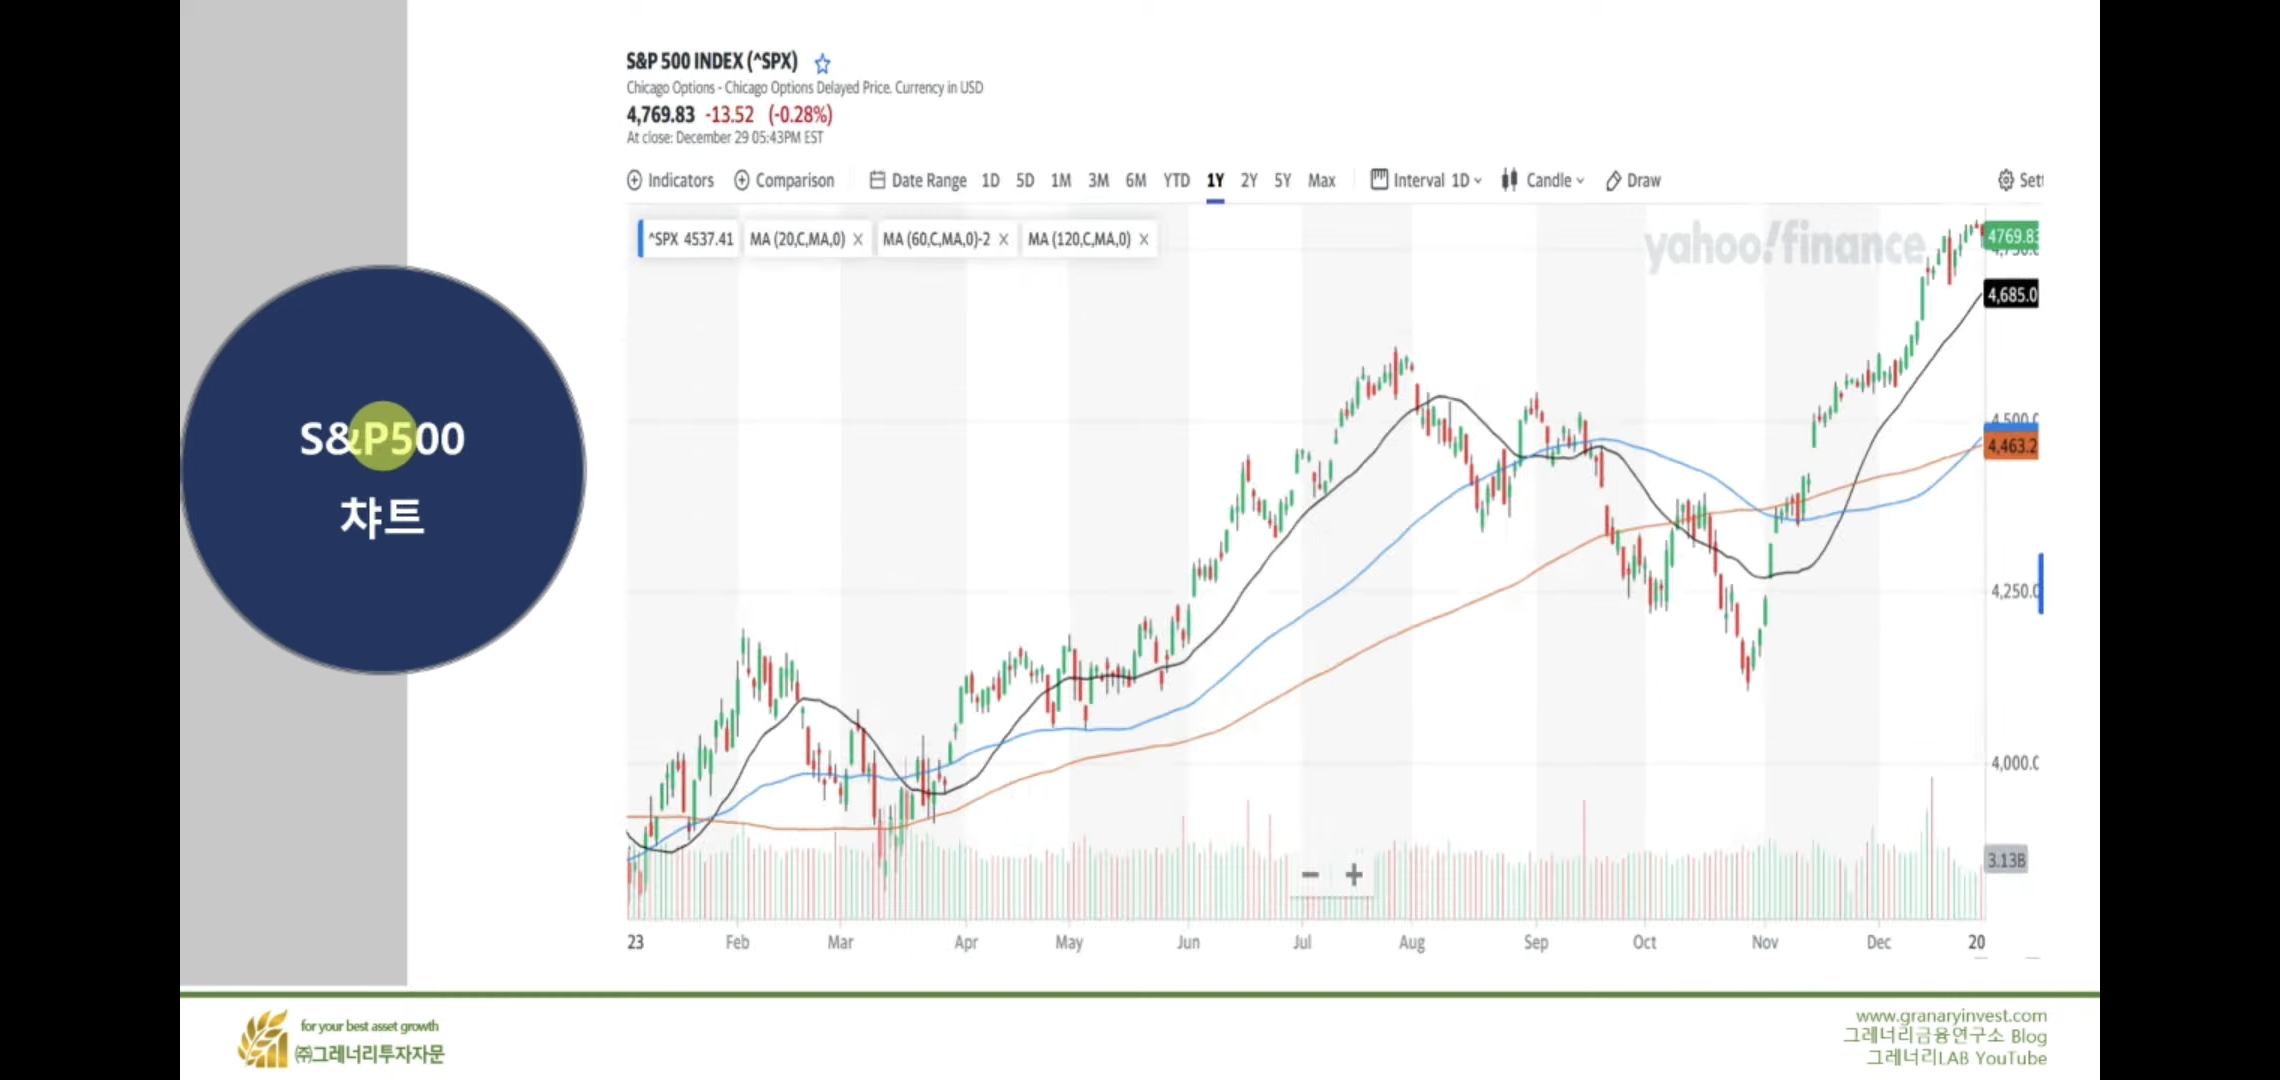Expand the Interval 1D dropdown
This screenshot has width=2280, height=1080.
pyautogui.click(x=1426, y=180)
